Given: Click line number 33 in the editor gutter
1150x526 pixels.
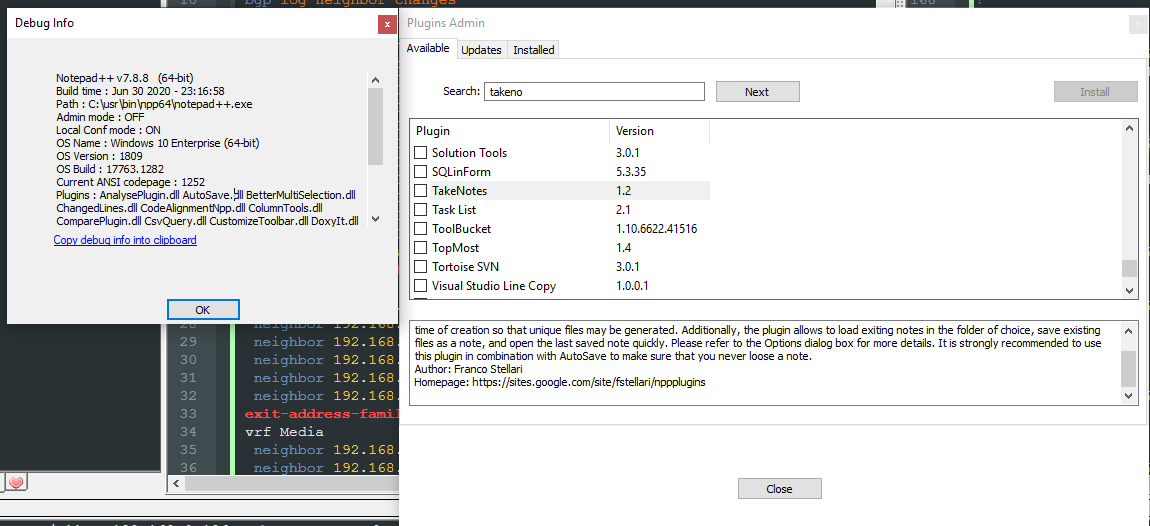Looking at the screenshot, I should [188, 414].
